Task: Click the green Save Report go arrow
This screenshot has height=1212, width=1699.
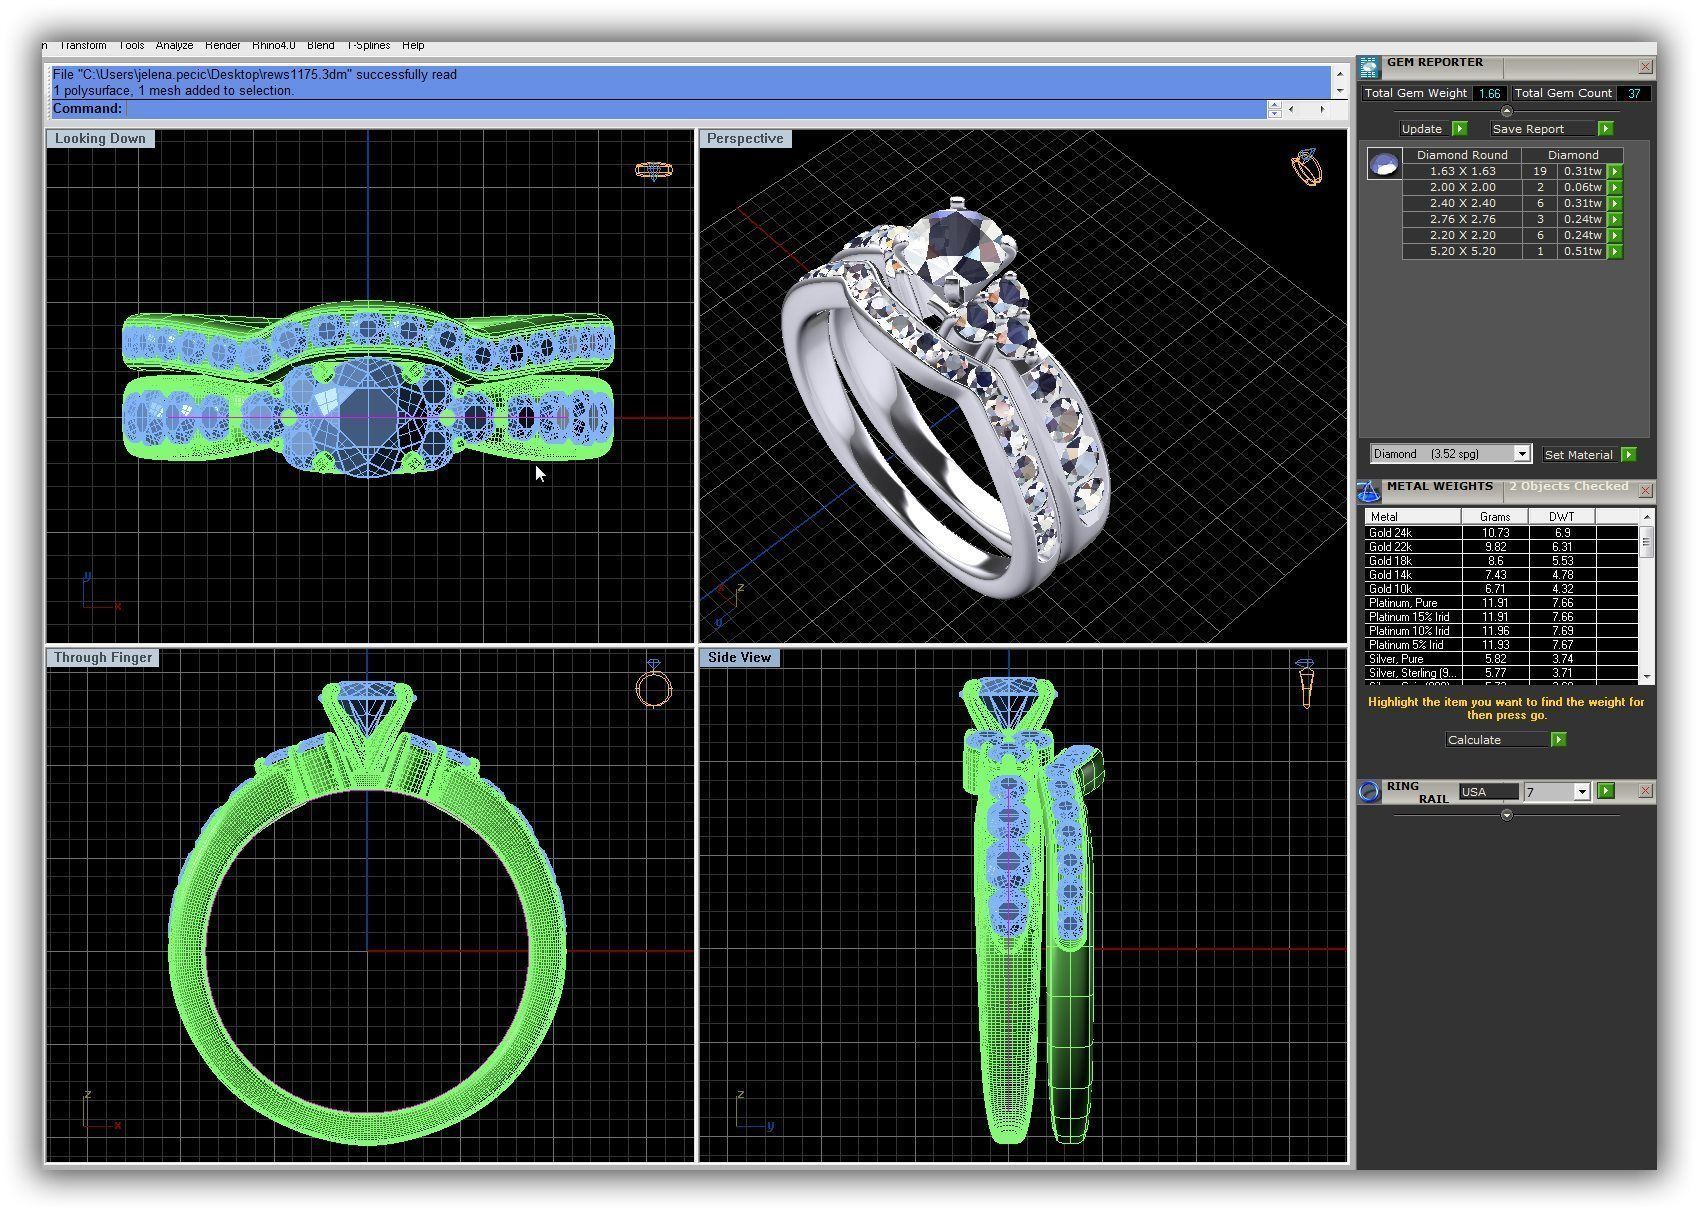Action: [1605, 129]
